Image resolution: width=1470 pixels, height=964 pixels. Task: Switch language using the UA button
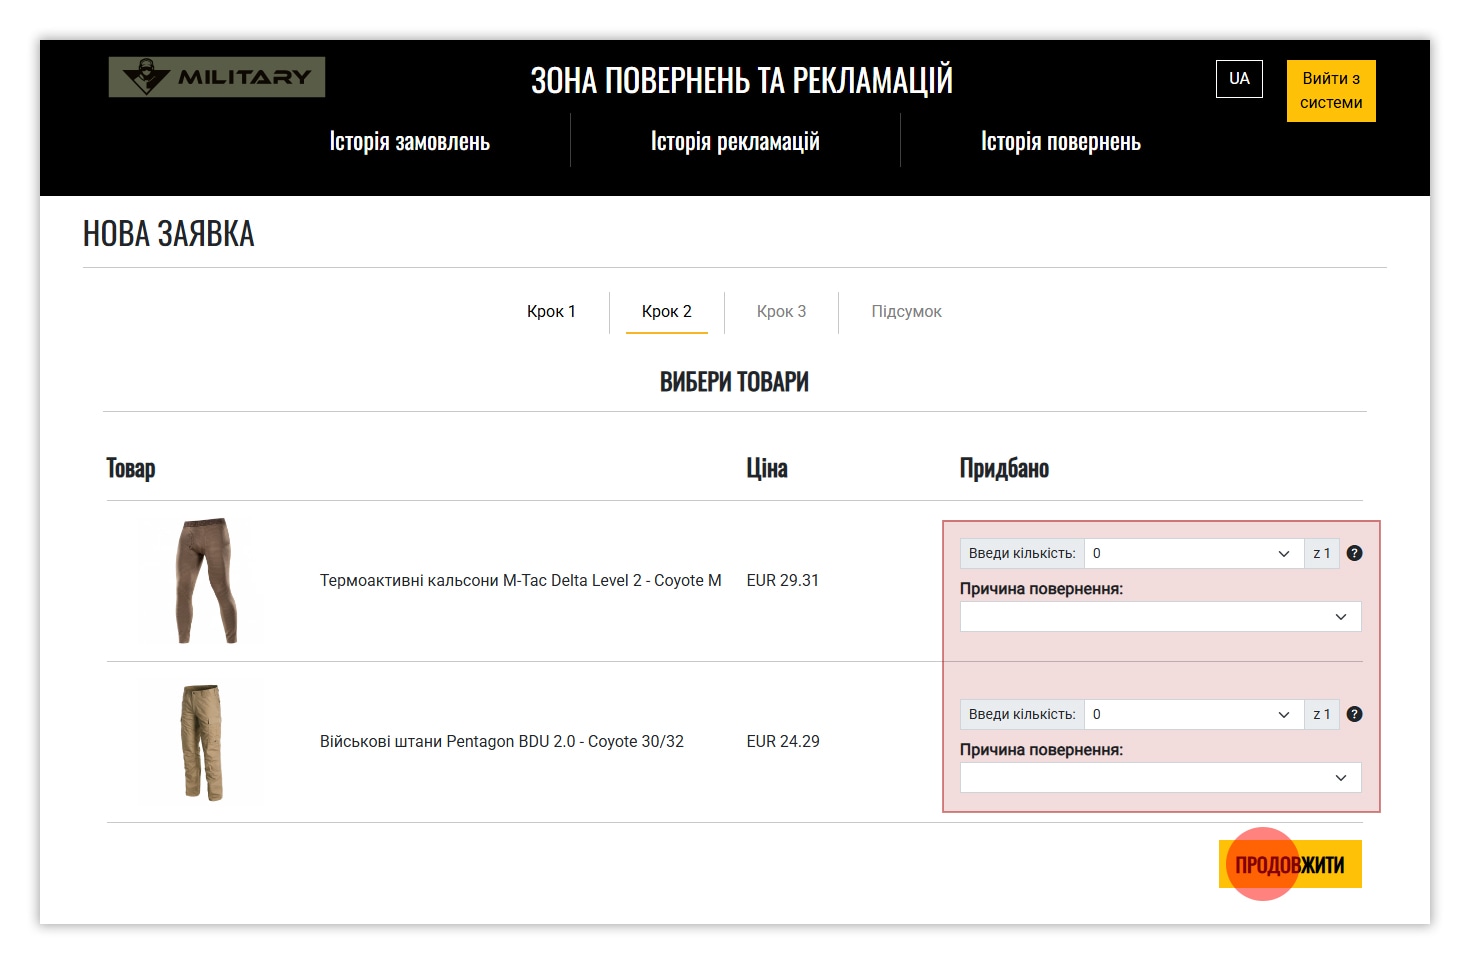coord(1239,79)
